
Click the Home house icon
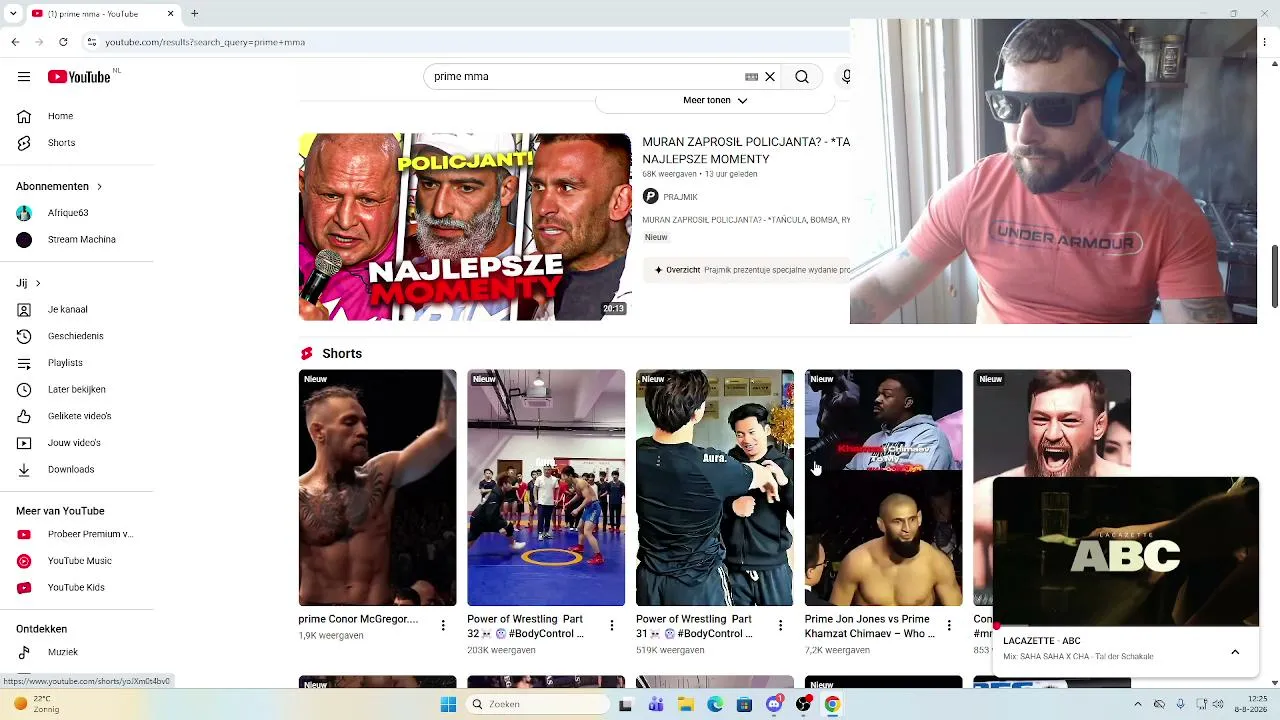tap(24, 116)
